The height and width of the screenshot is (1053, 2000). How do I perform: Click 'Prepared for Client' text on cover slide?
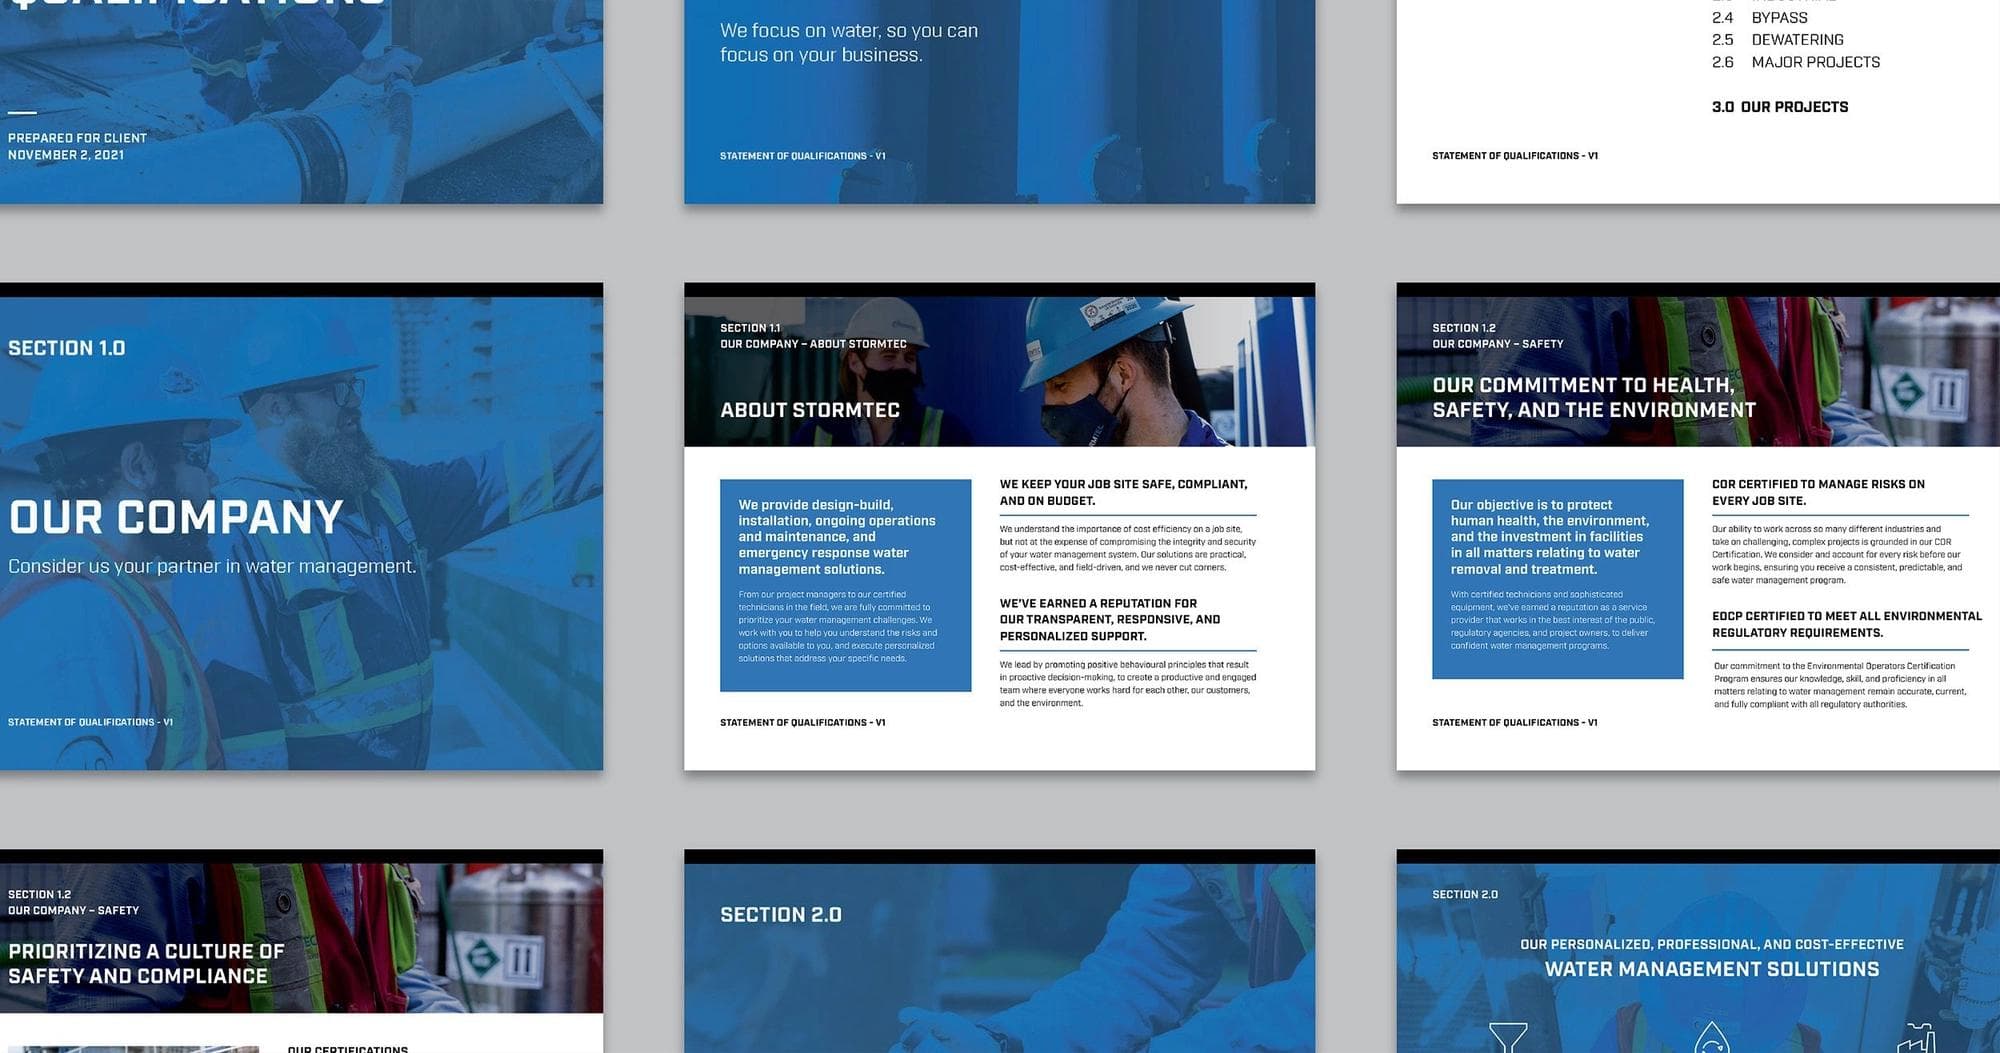pos(77,138)
